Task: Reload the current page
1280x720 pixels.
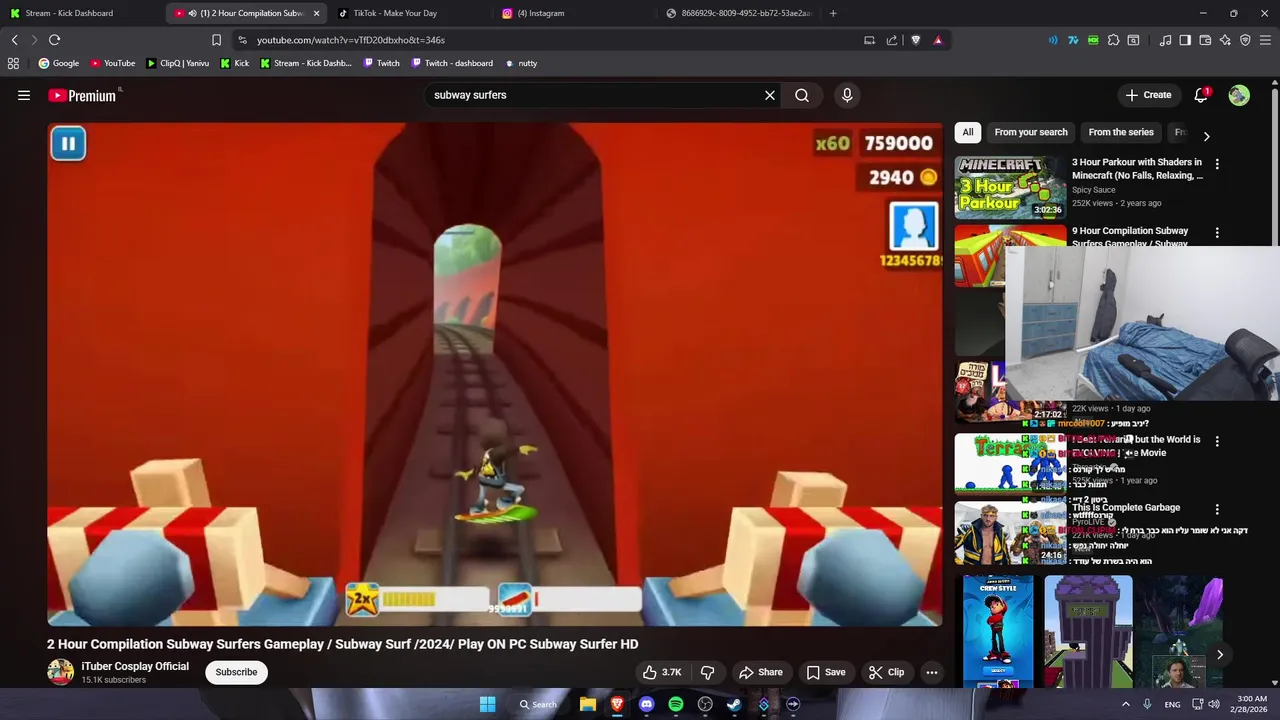Action: (x=55, y=40)
